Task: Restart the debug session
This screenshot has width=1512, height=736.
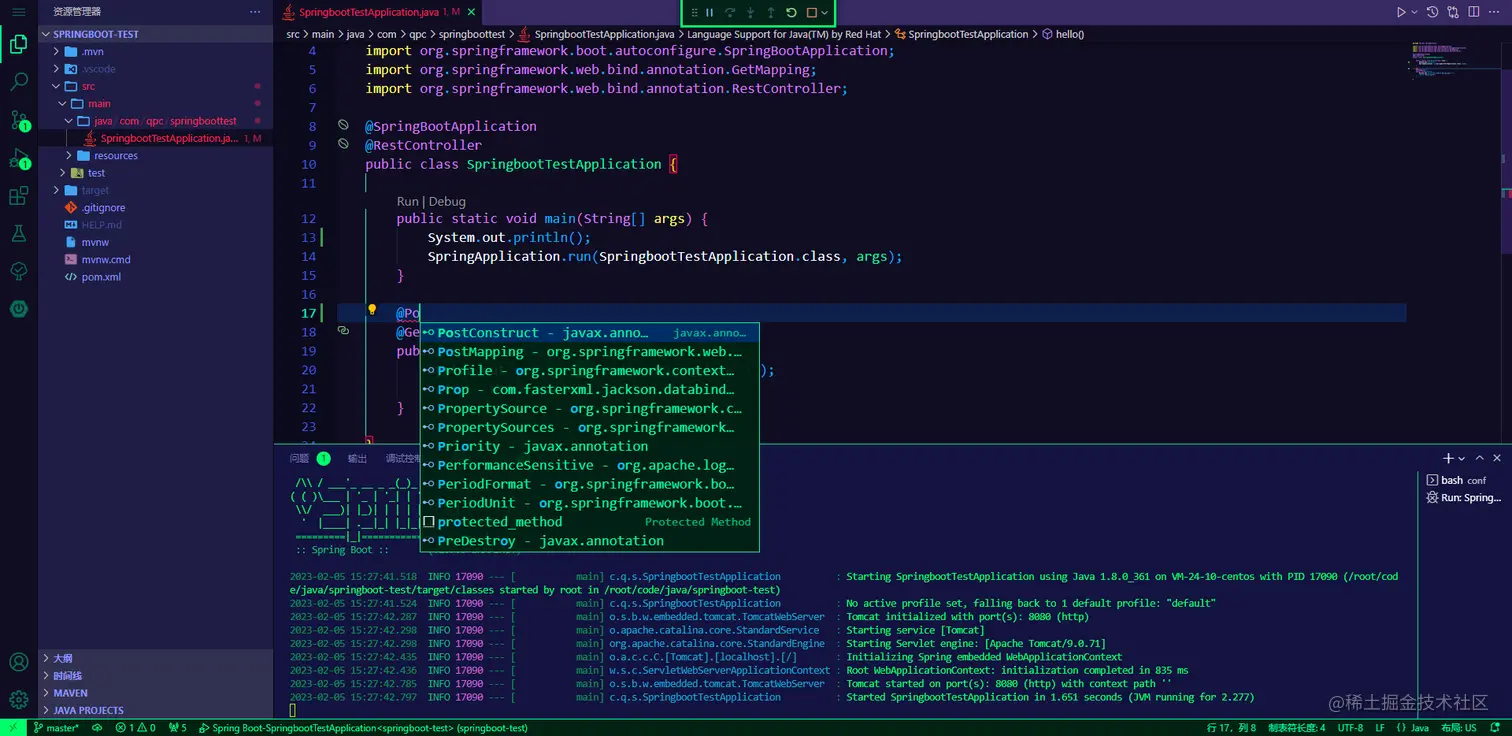Action: point(791,13)
